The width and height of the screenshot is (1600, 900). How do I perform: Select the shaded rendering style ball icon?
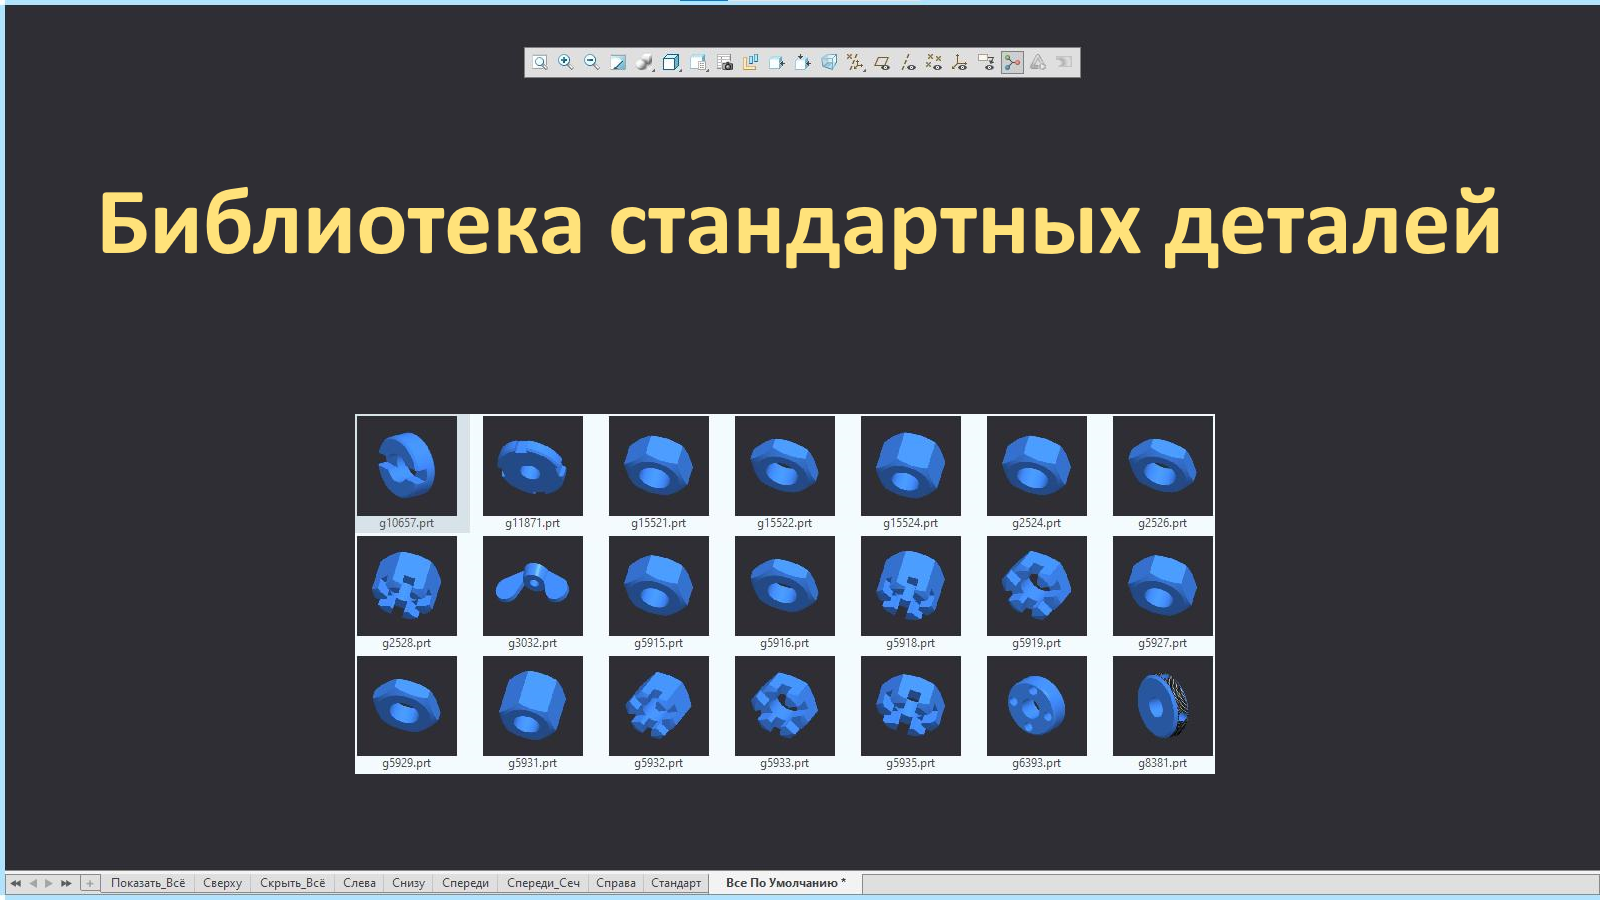(642, 63)
